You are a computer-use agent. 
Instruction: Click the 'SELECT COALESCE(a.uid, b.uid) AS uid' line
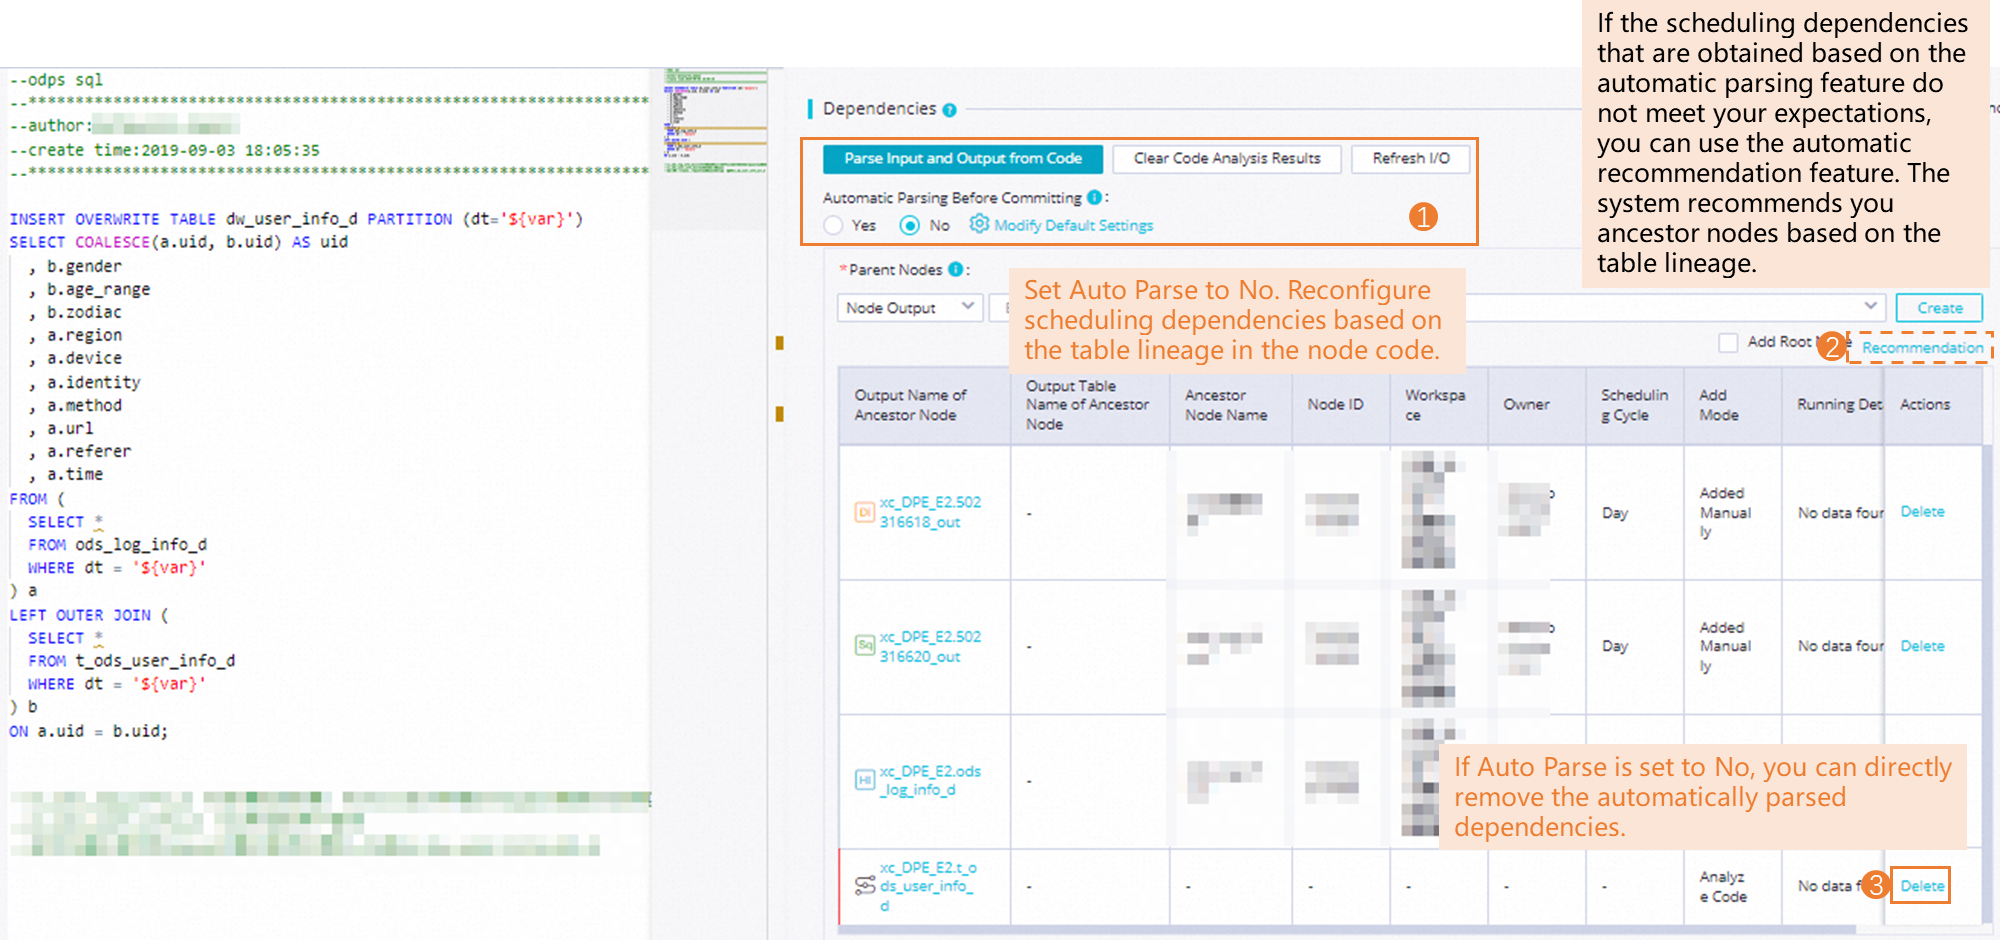179,242
